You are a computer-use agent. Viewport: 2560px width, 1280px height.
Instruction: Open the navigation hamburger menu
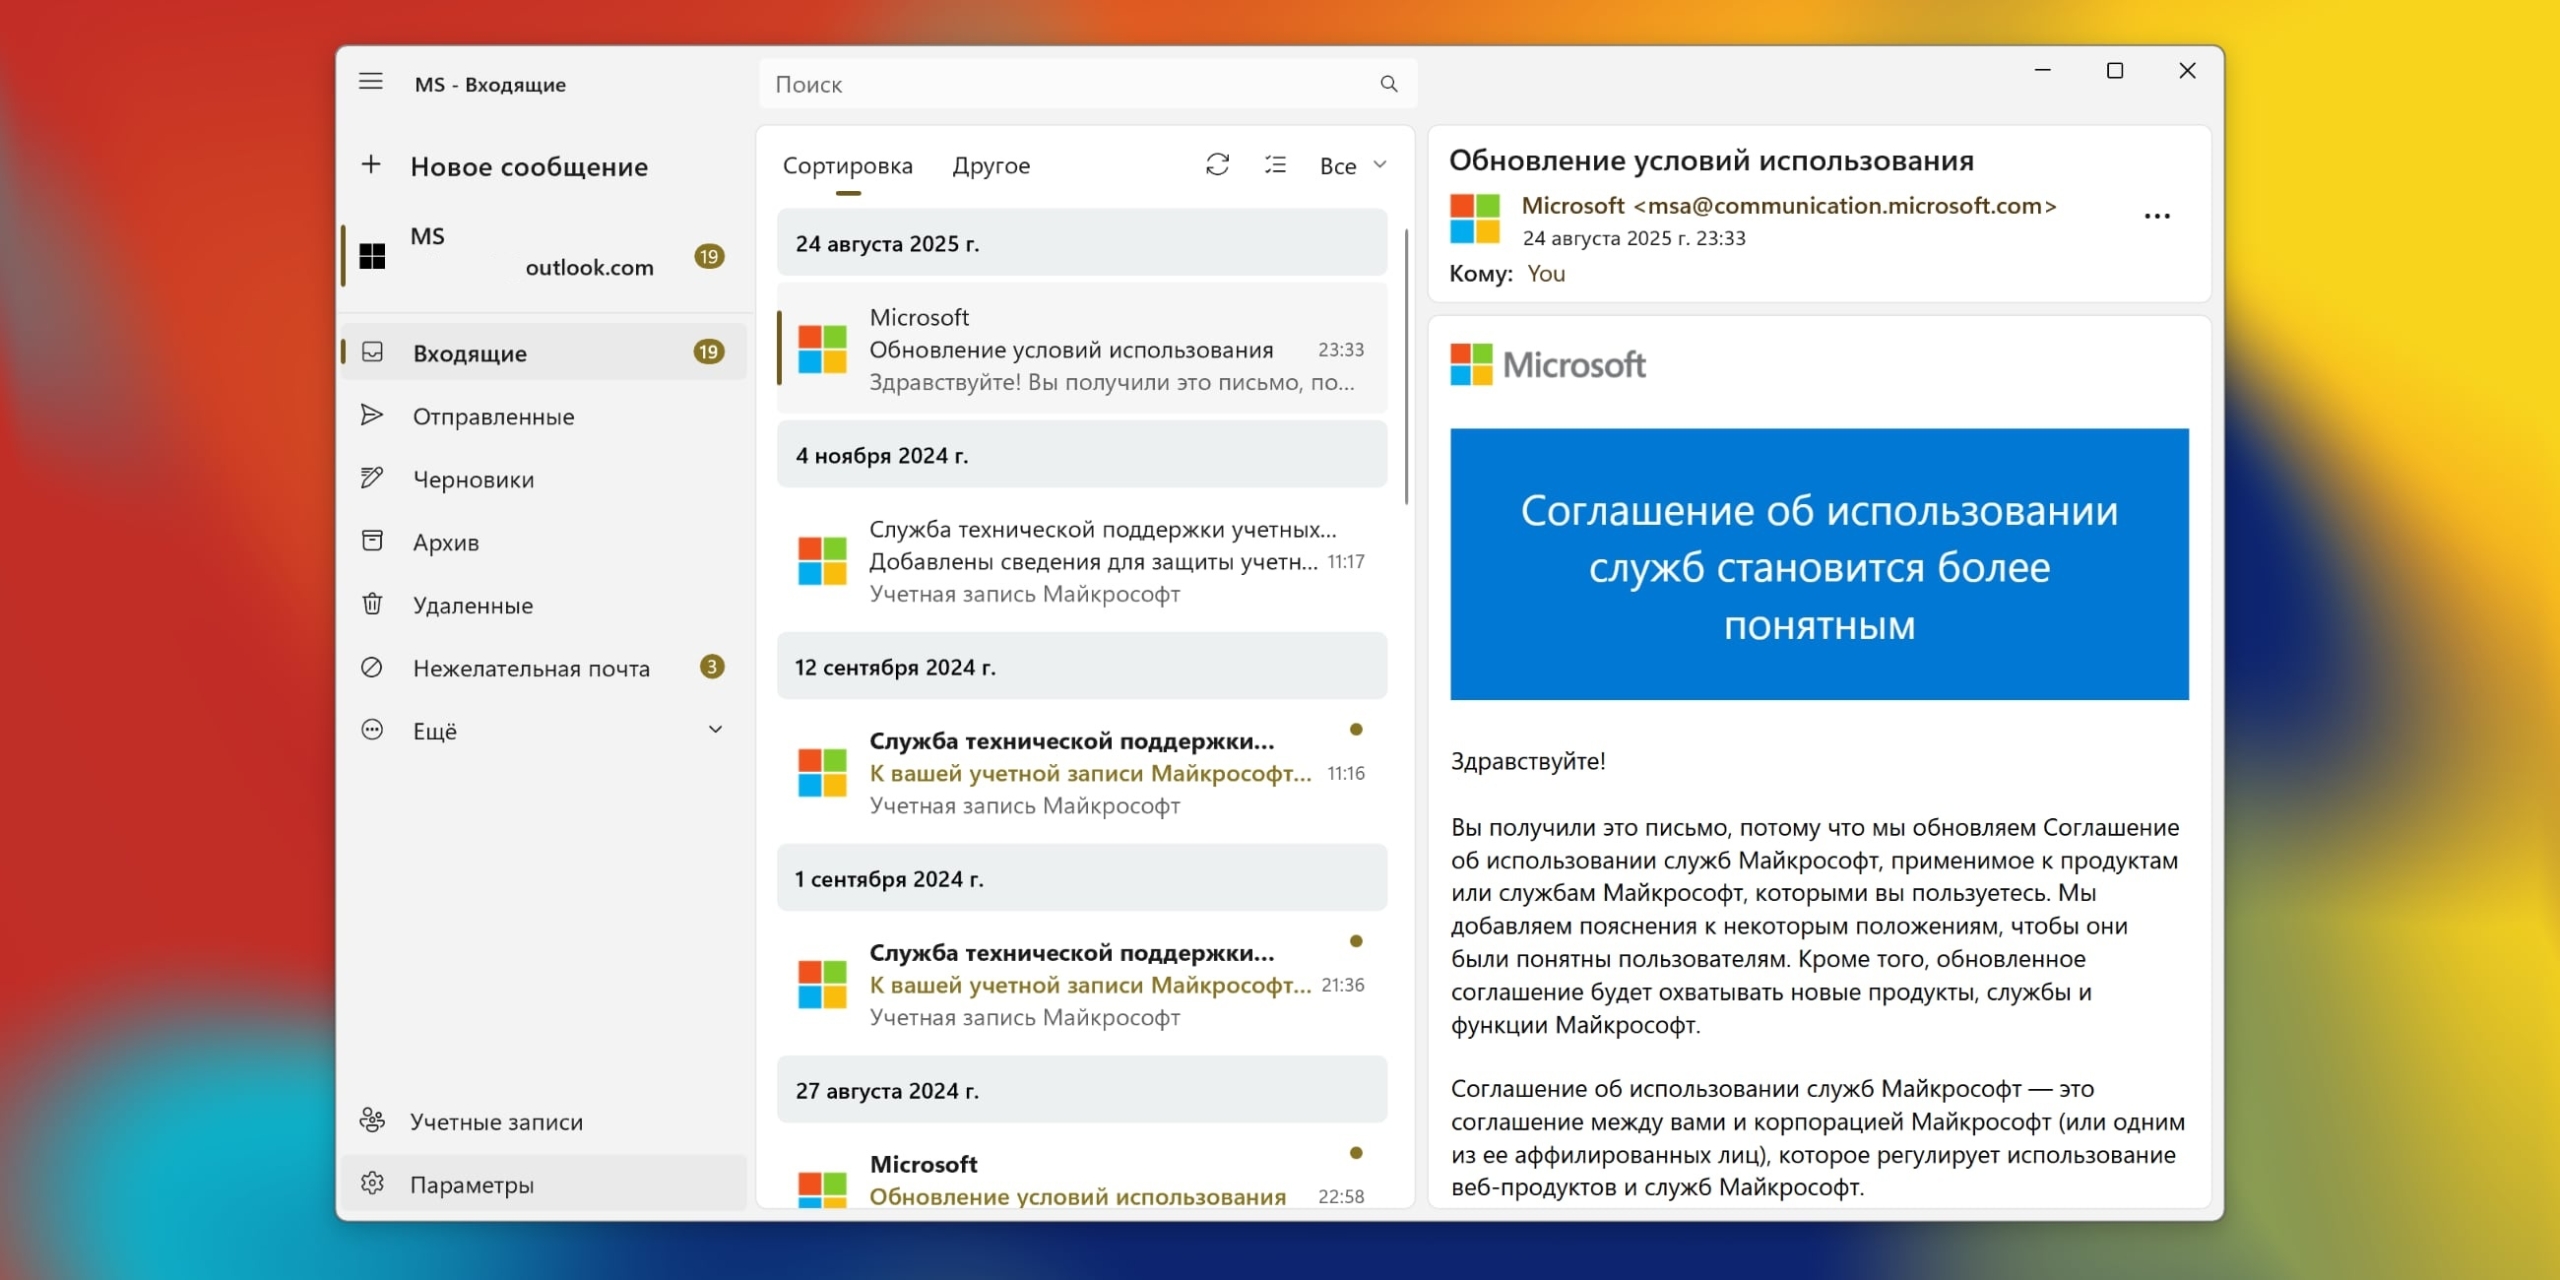coord(371,82)
